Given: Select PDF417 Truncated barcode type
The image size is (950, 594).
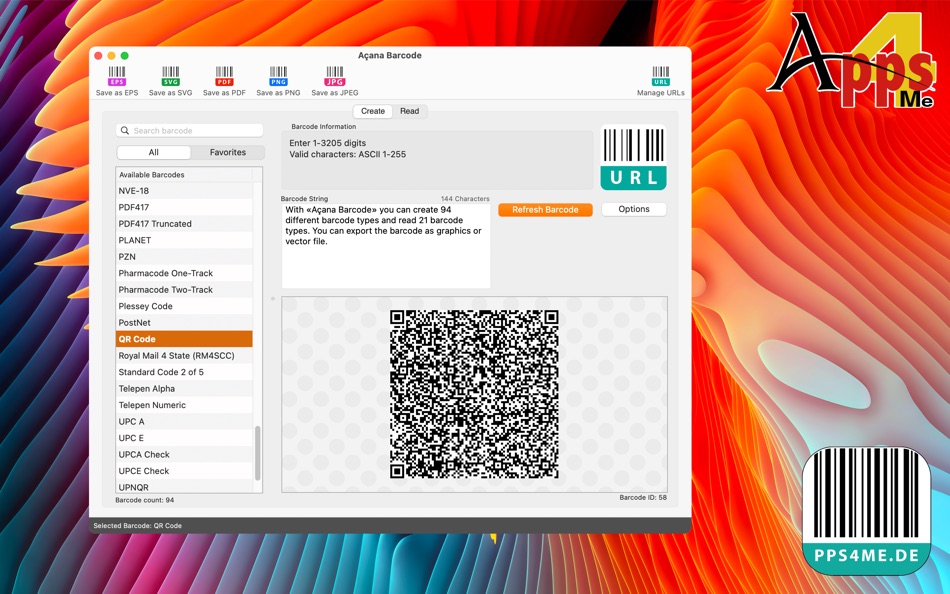Looking at the screenshot, I should click(184, 224).
